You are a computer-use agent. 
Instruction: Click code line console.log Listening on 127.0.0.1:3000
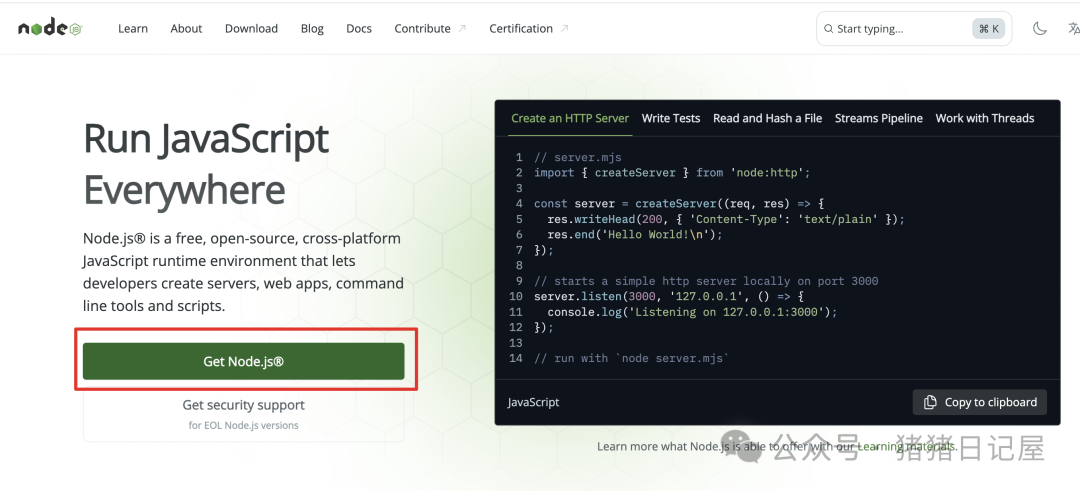[692, 312]
